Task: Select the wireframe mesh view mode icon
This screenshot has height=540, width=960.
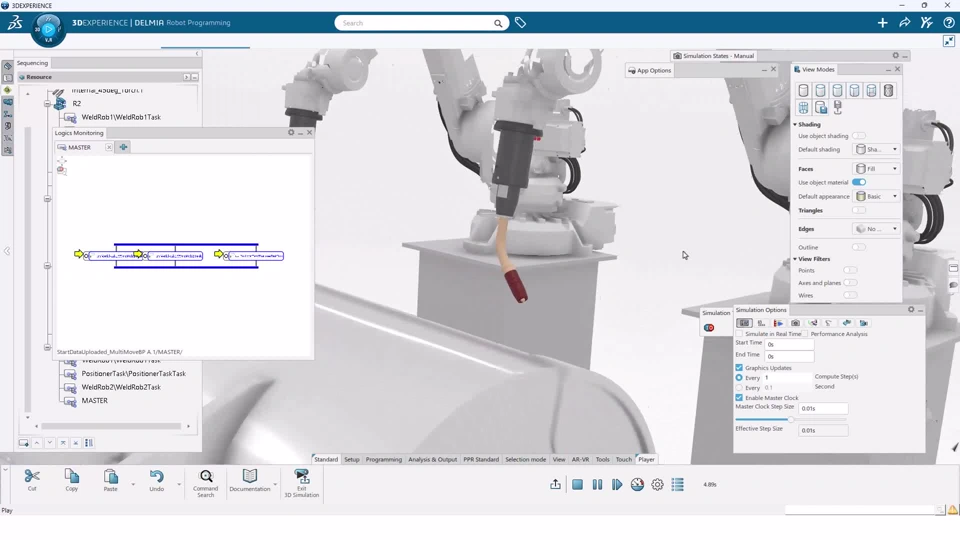Action: coord(803,108)
